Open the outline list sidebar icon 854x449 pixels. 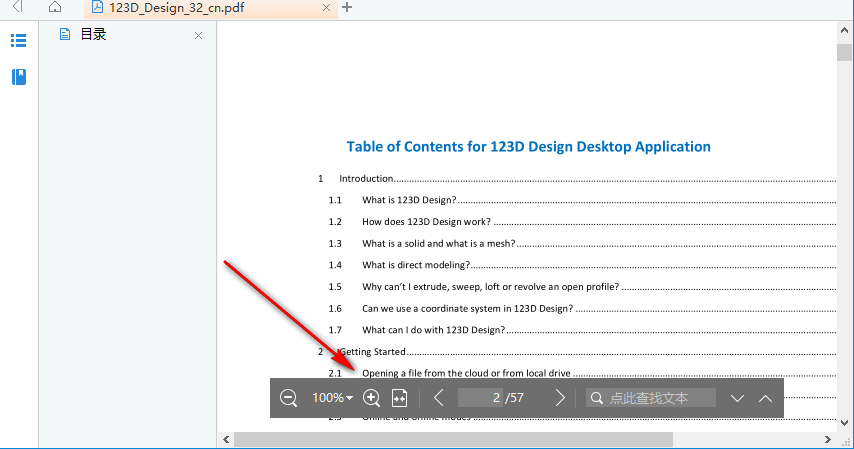tap(19, 41)
